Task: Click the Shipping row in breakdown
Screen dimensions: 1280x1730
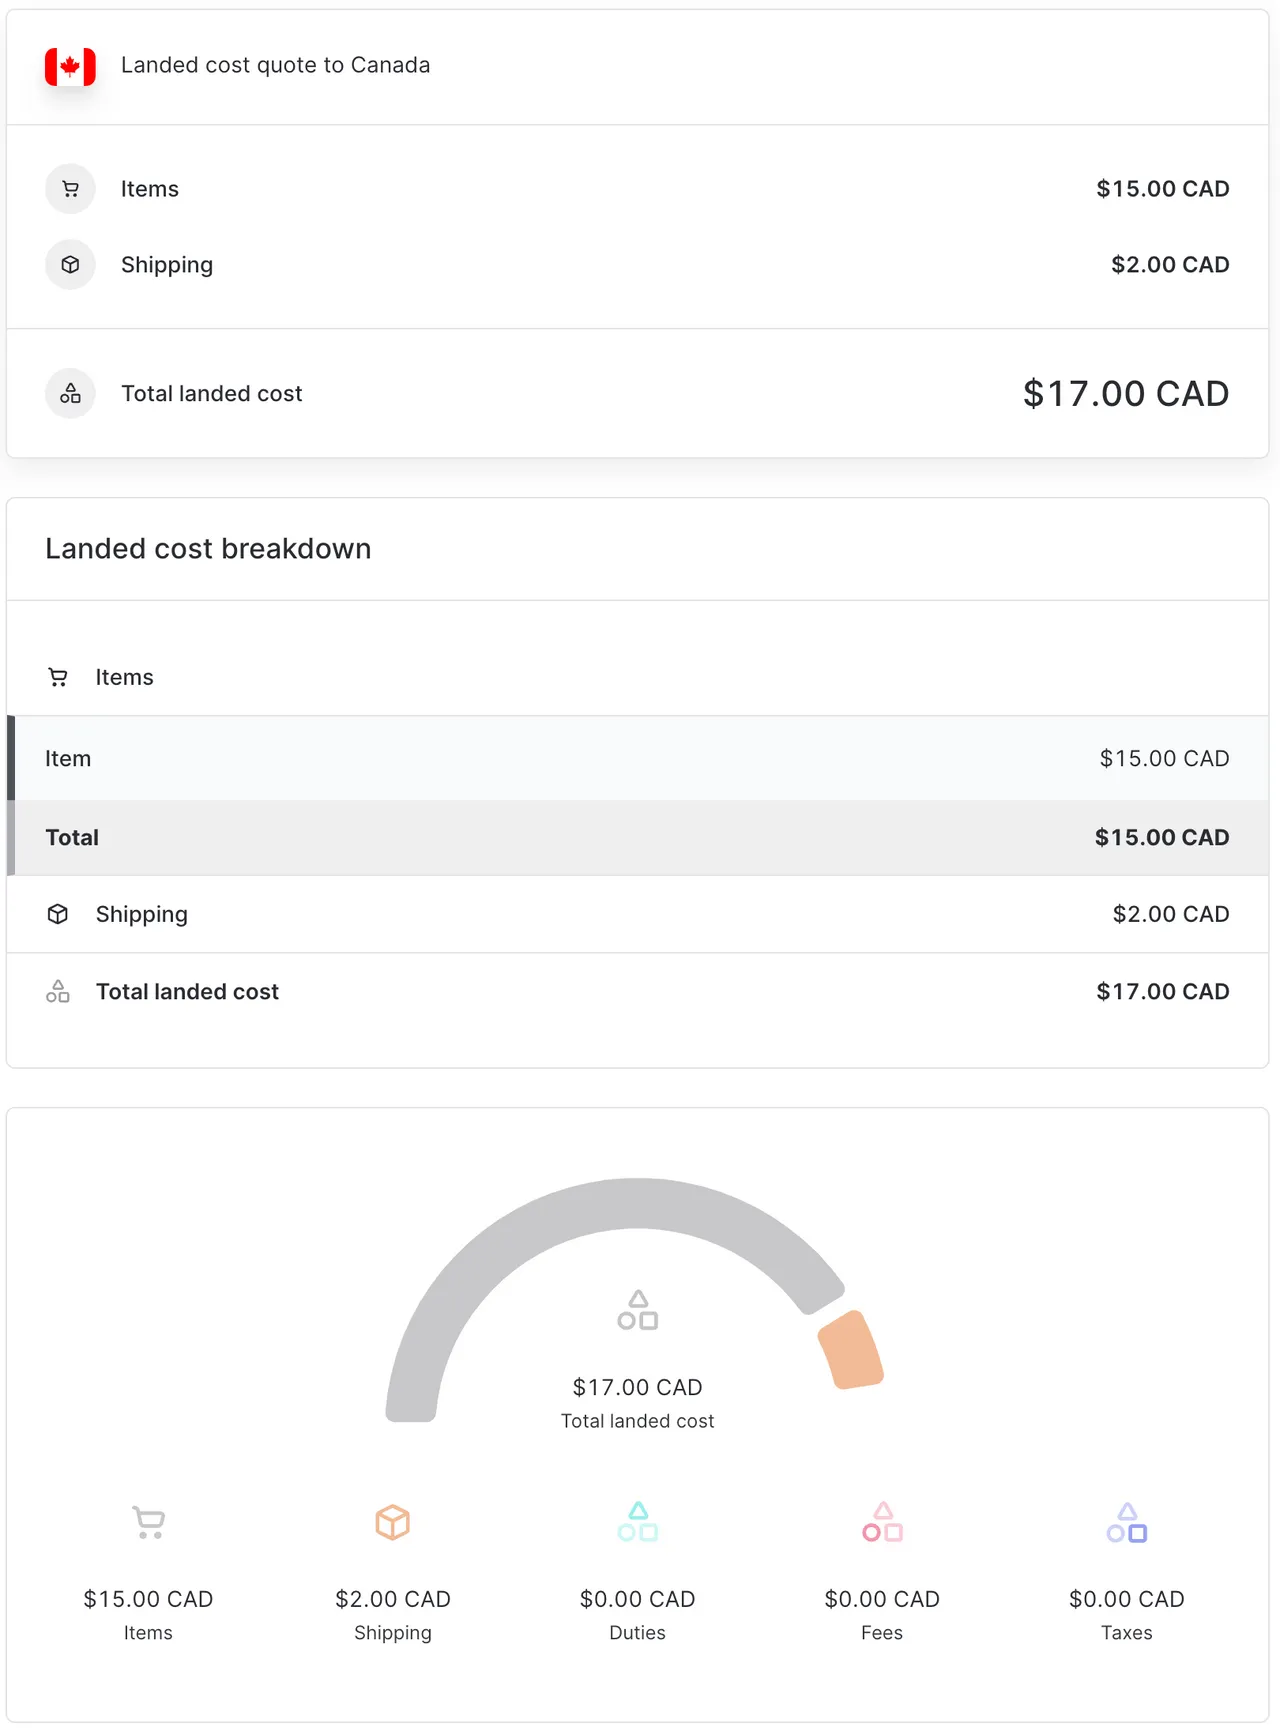Action: click(x=637, y=914)
